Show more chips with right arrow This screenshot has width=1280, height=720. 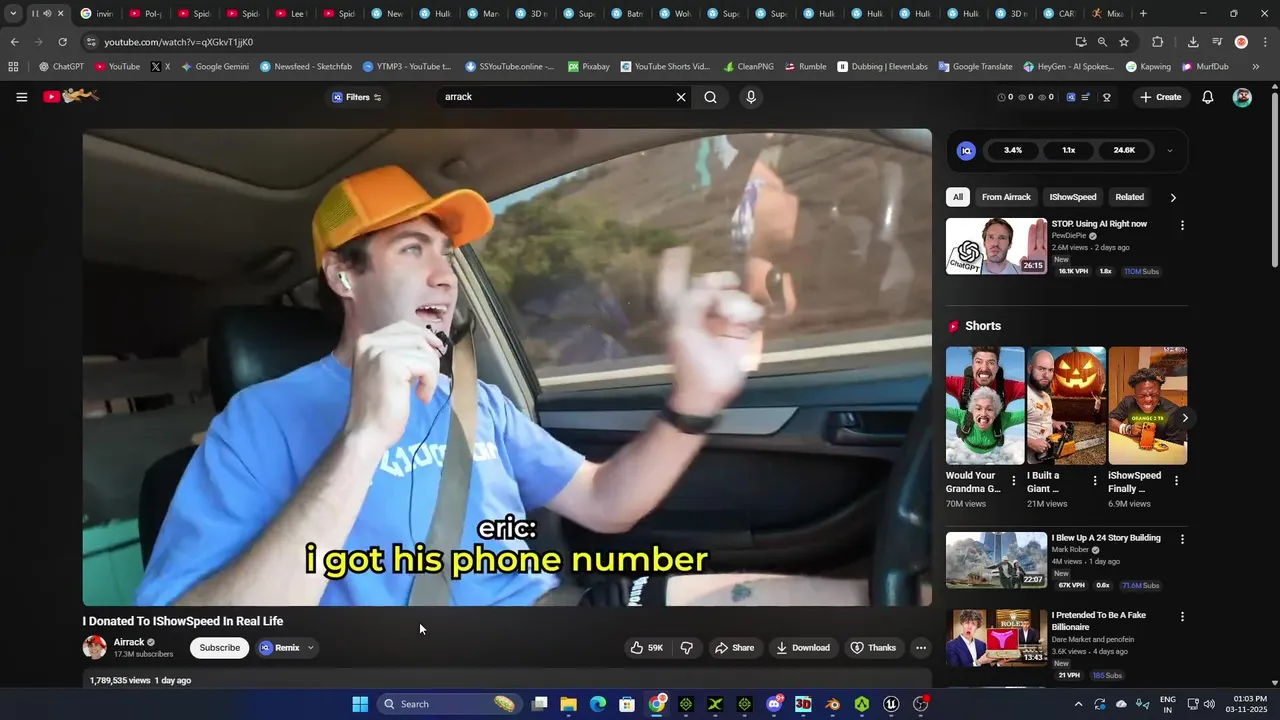tap(1173, 197)
